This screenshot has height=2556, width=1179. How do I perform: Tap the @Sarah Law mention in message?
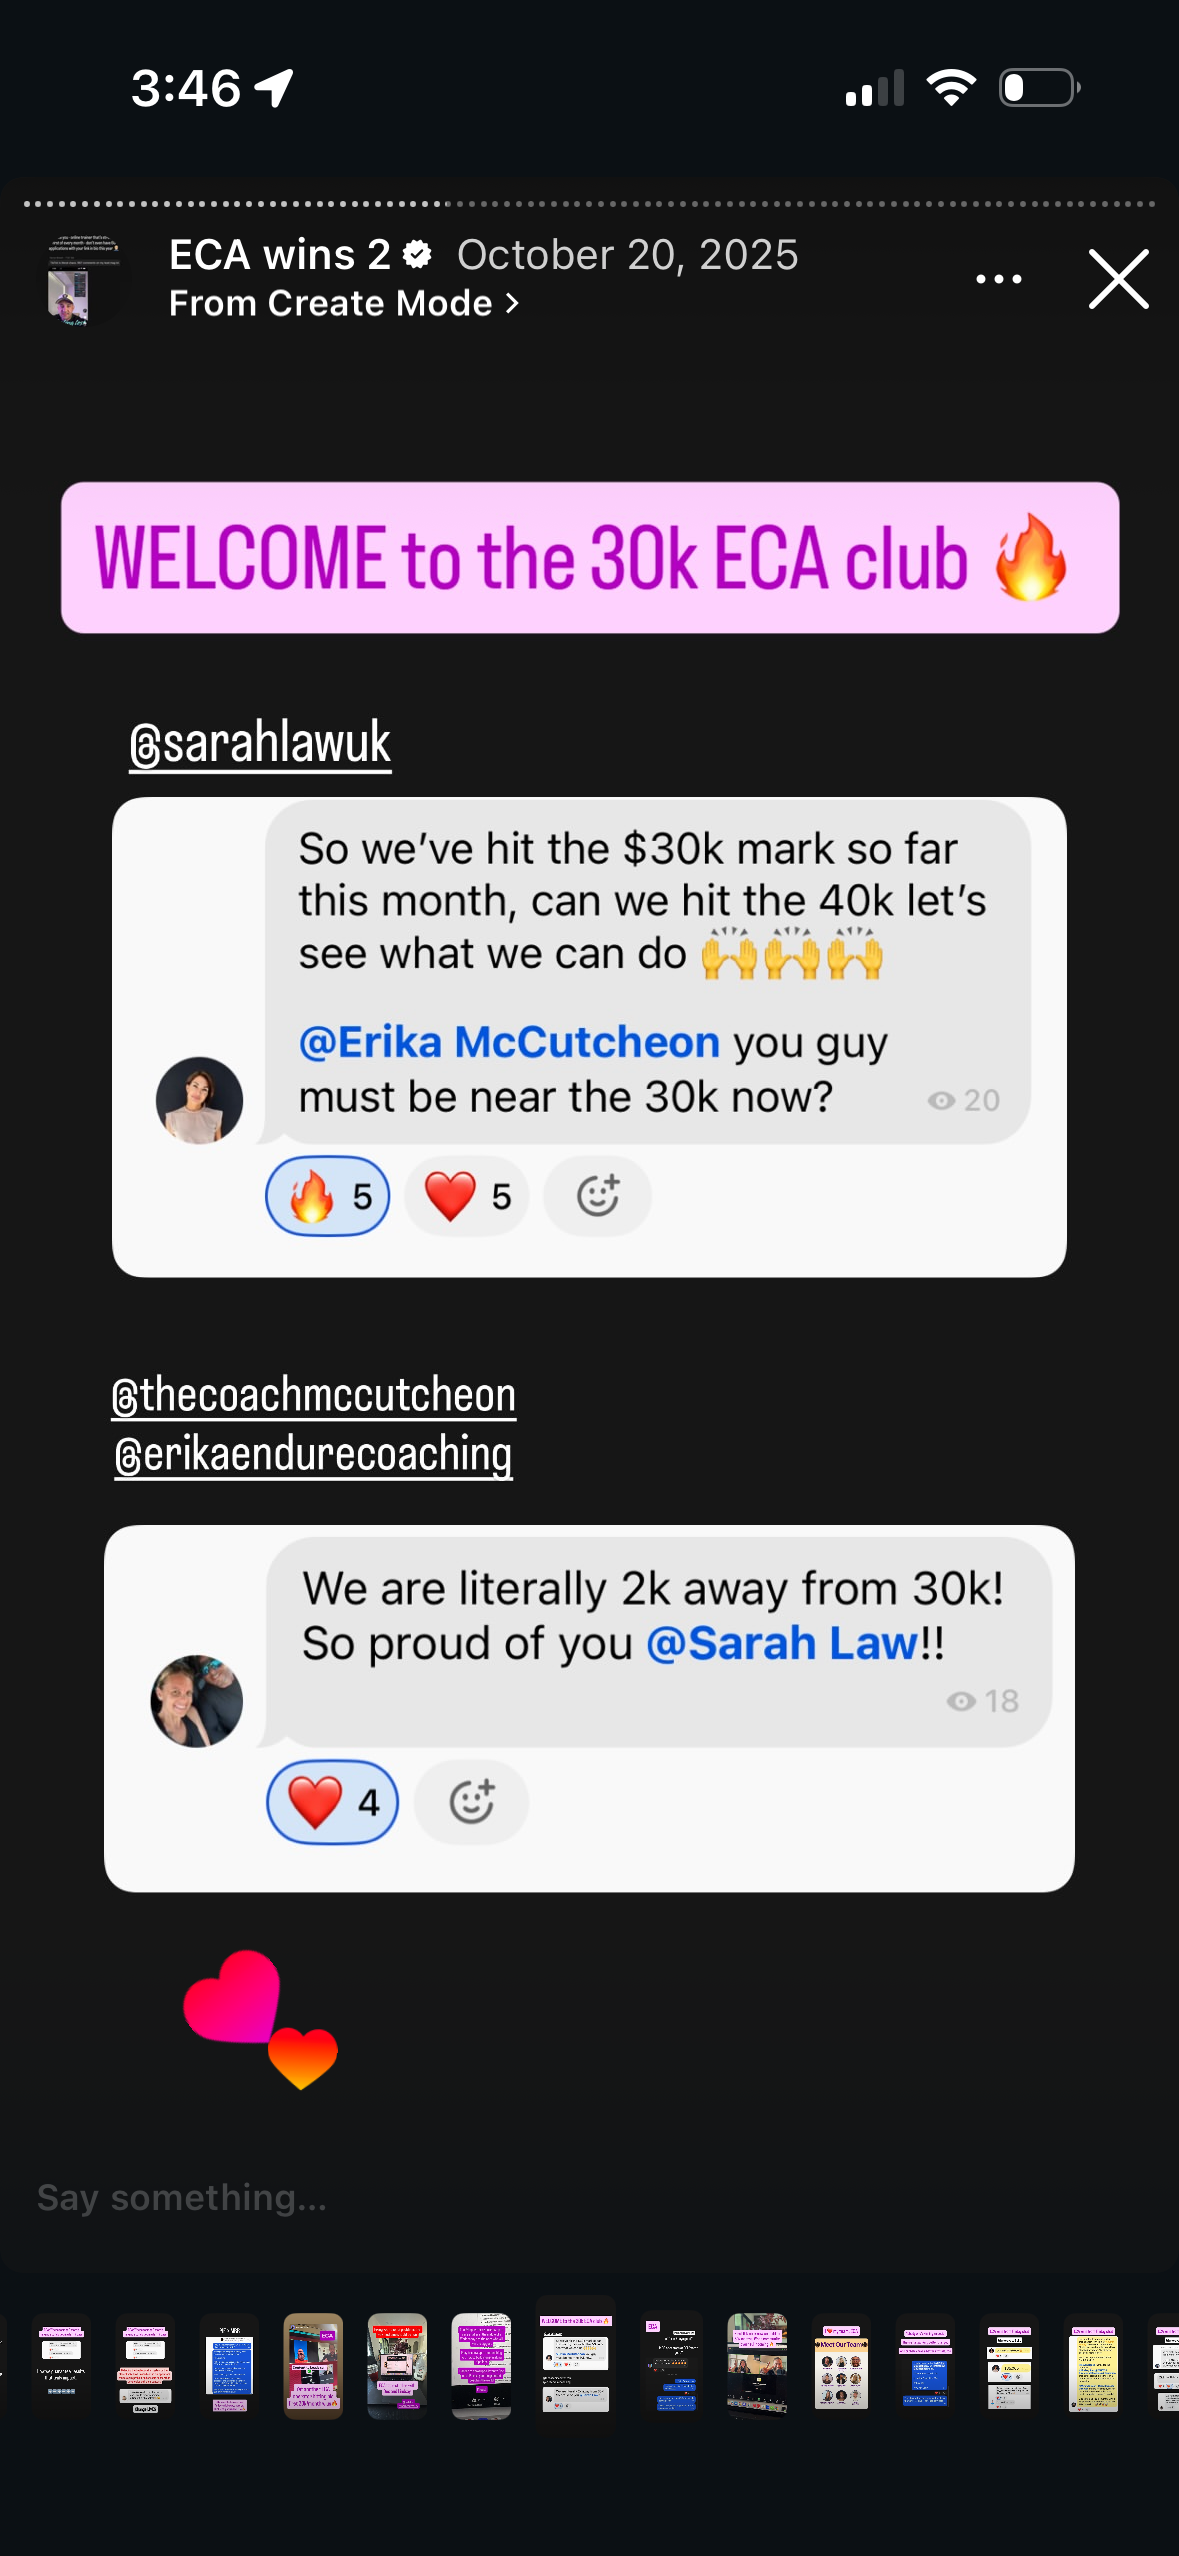[x=782, y=1643]
